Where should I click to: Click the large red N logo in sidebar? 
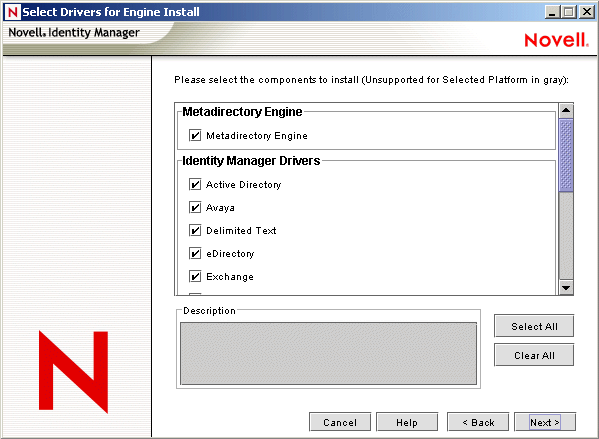(x=73, y=372)
